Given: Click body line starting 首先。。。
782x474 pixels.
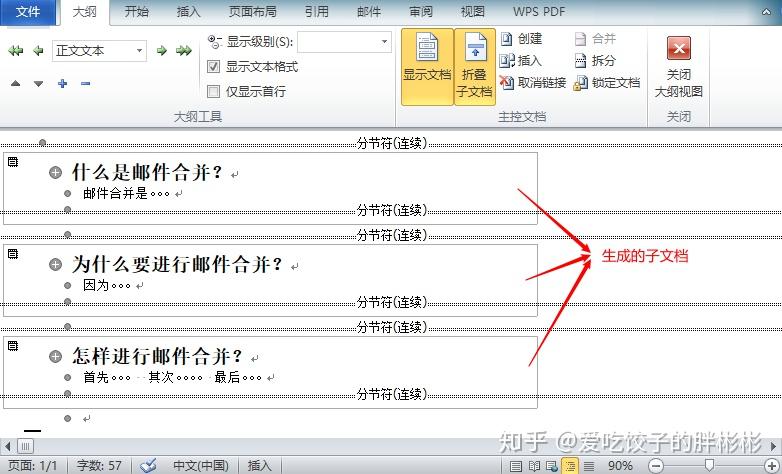Looking at the screenshot, I should coord(173,377).
